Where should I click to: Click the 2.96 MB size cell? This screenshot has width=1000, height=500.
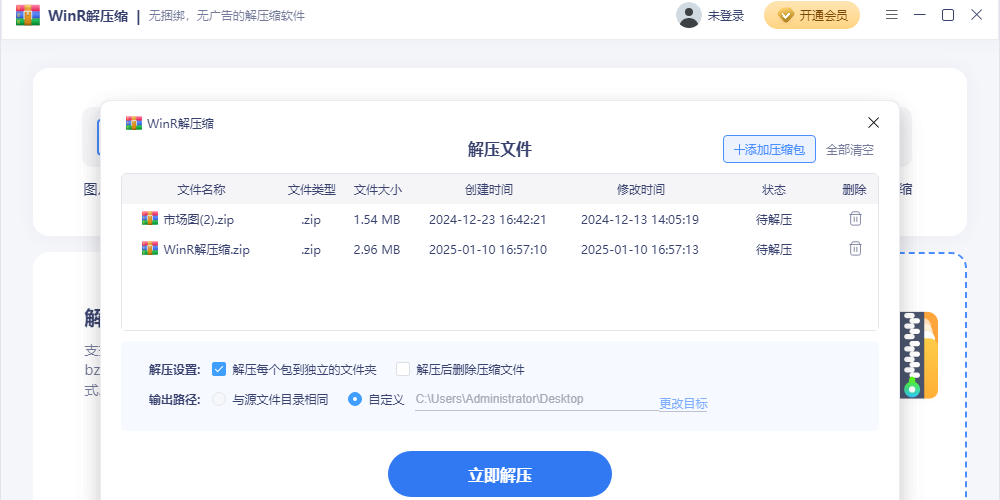click(377, 249)
